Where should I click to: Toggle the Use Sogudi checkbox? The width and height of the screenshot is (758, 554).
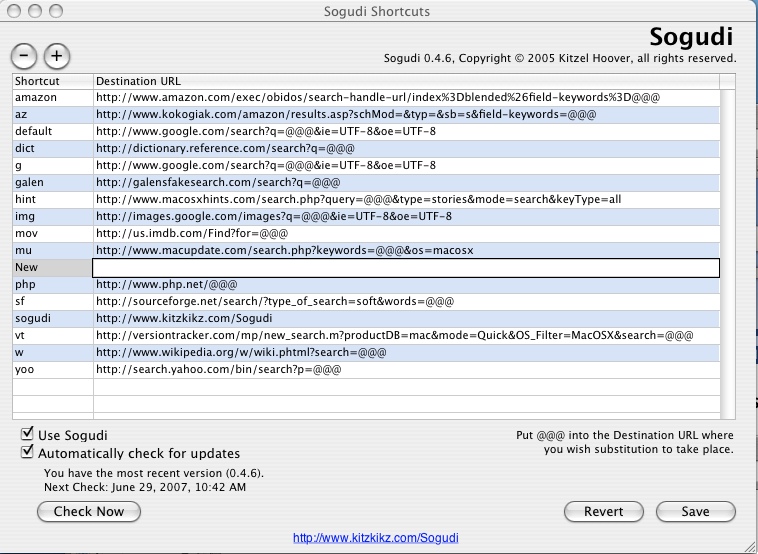28,434
